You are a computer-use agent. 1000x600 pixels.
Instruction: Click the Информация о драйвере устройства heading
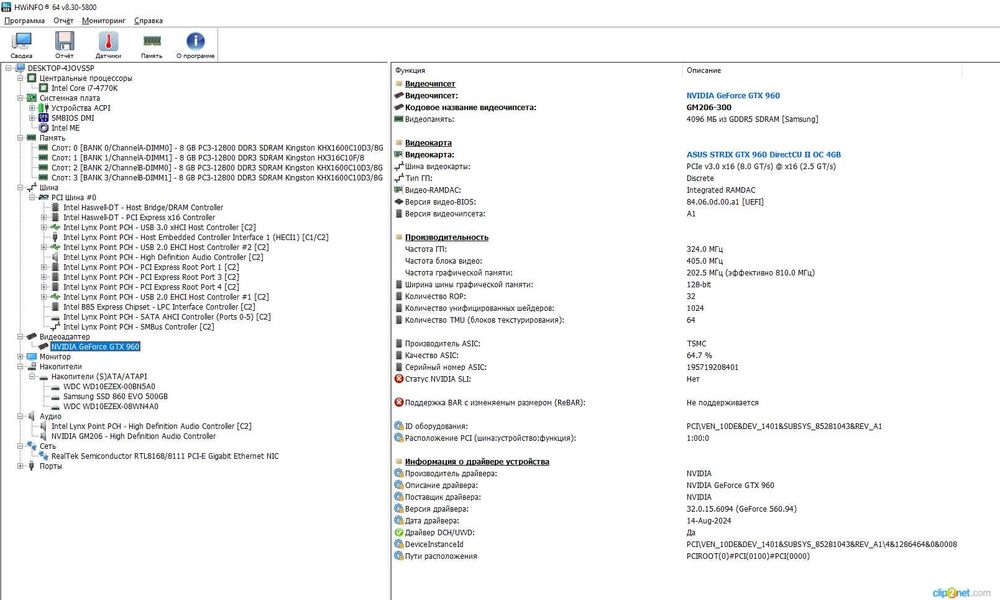point(477,462)
